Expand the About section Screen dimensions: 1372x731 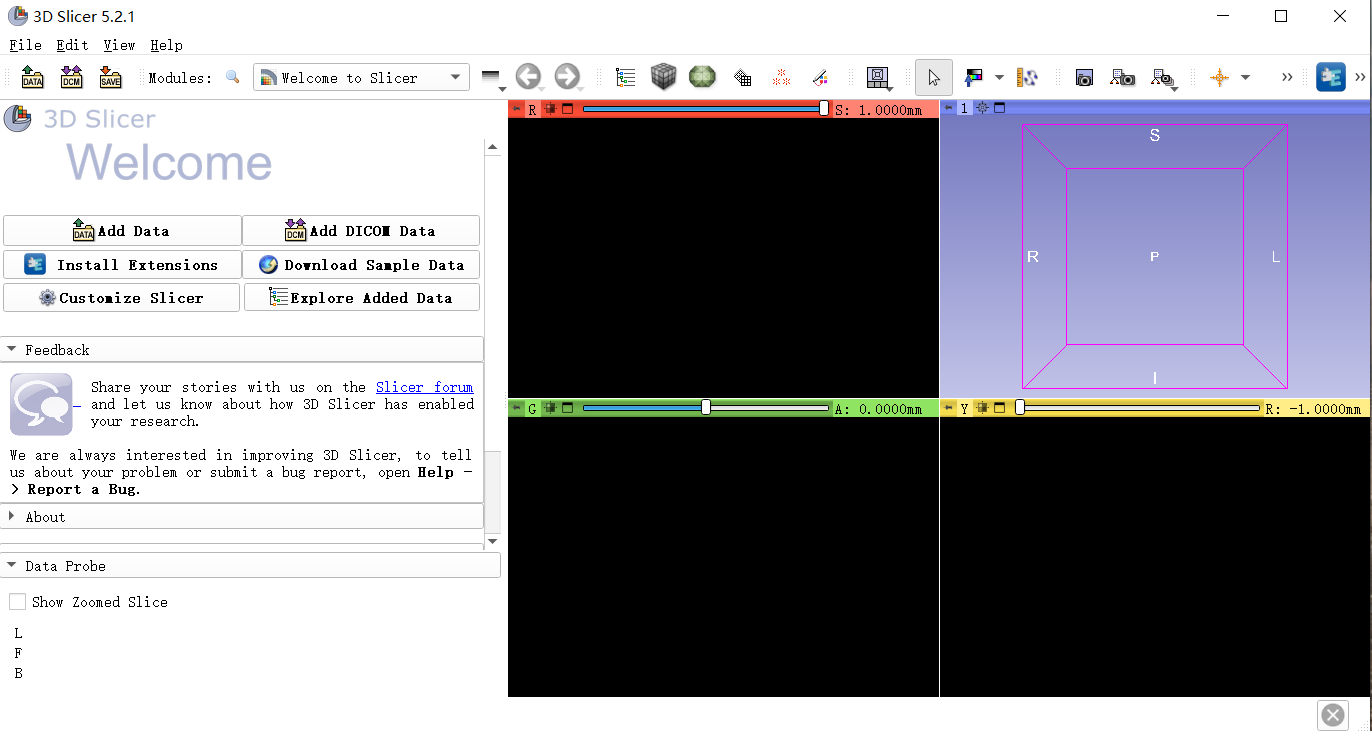coord(242,517)
